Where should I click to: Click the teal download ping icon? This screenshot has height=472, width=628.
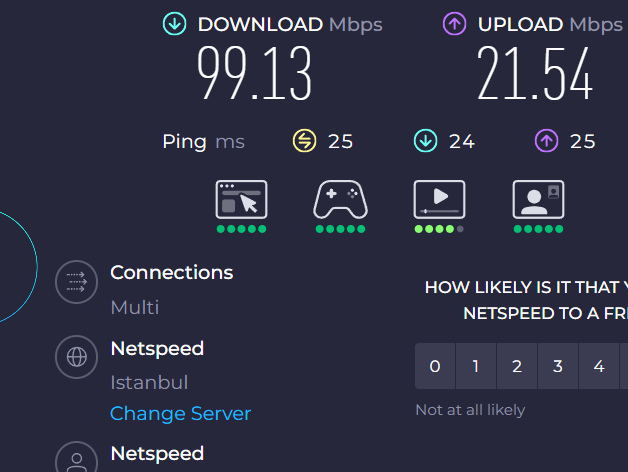coord(425,141)
